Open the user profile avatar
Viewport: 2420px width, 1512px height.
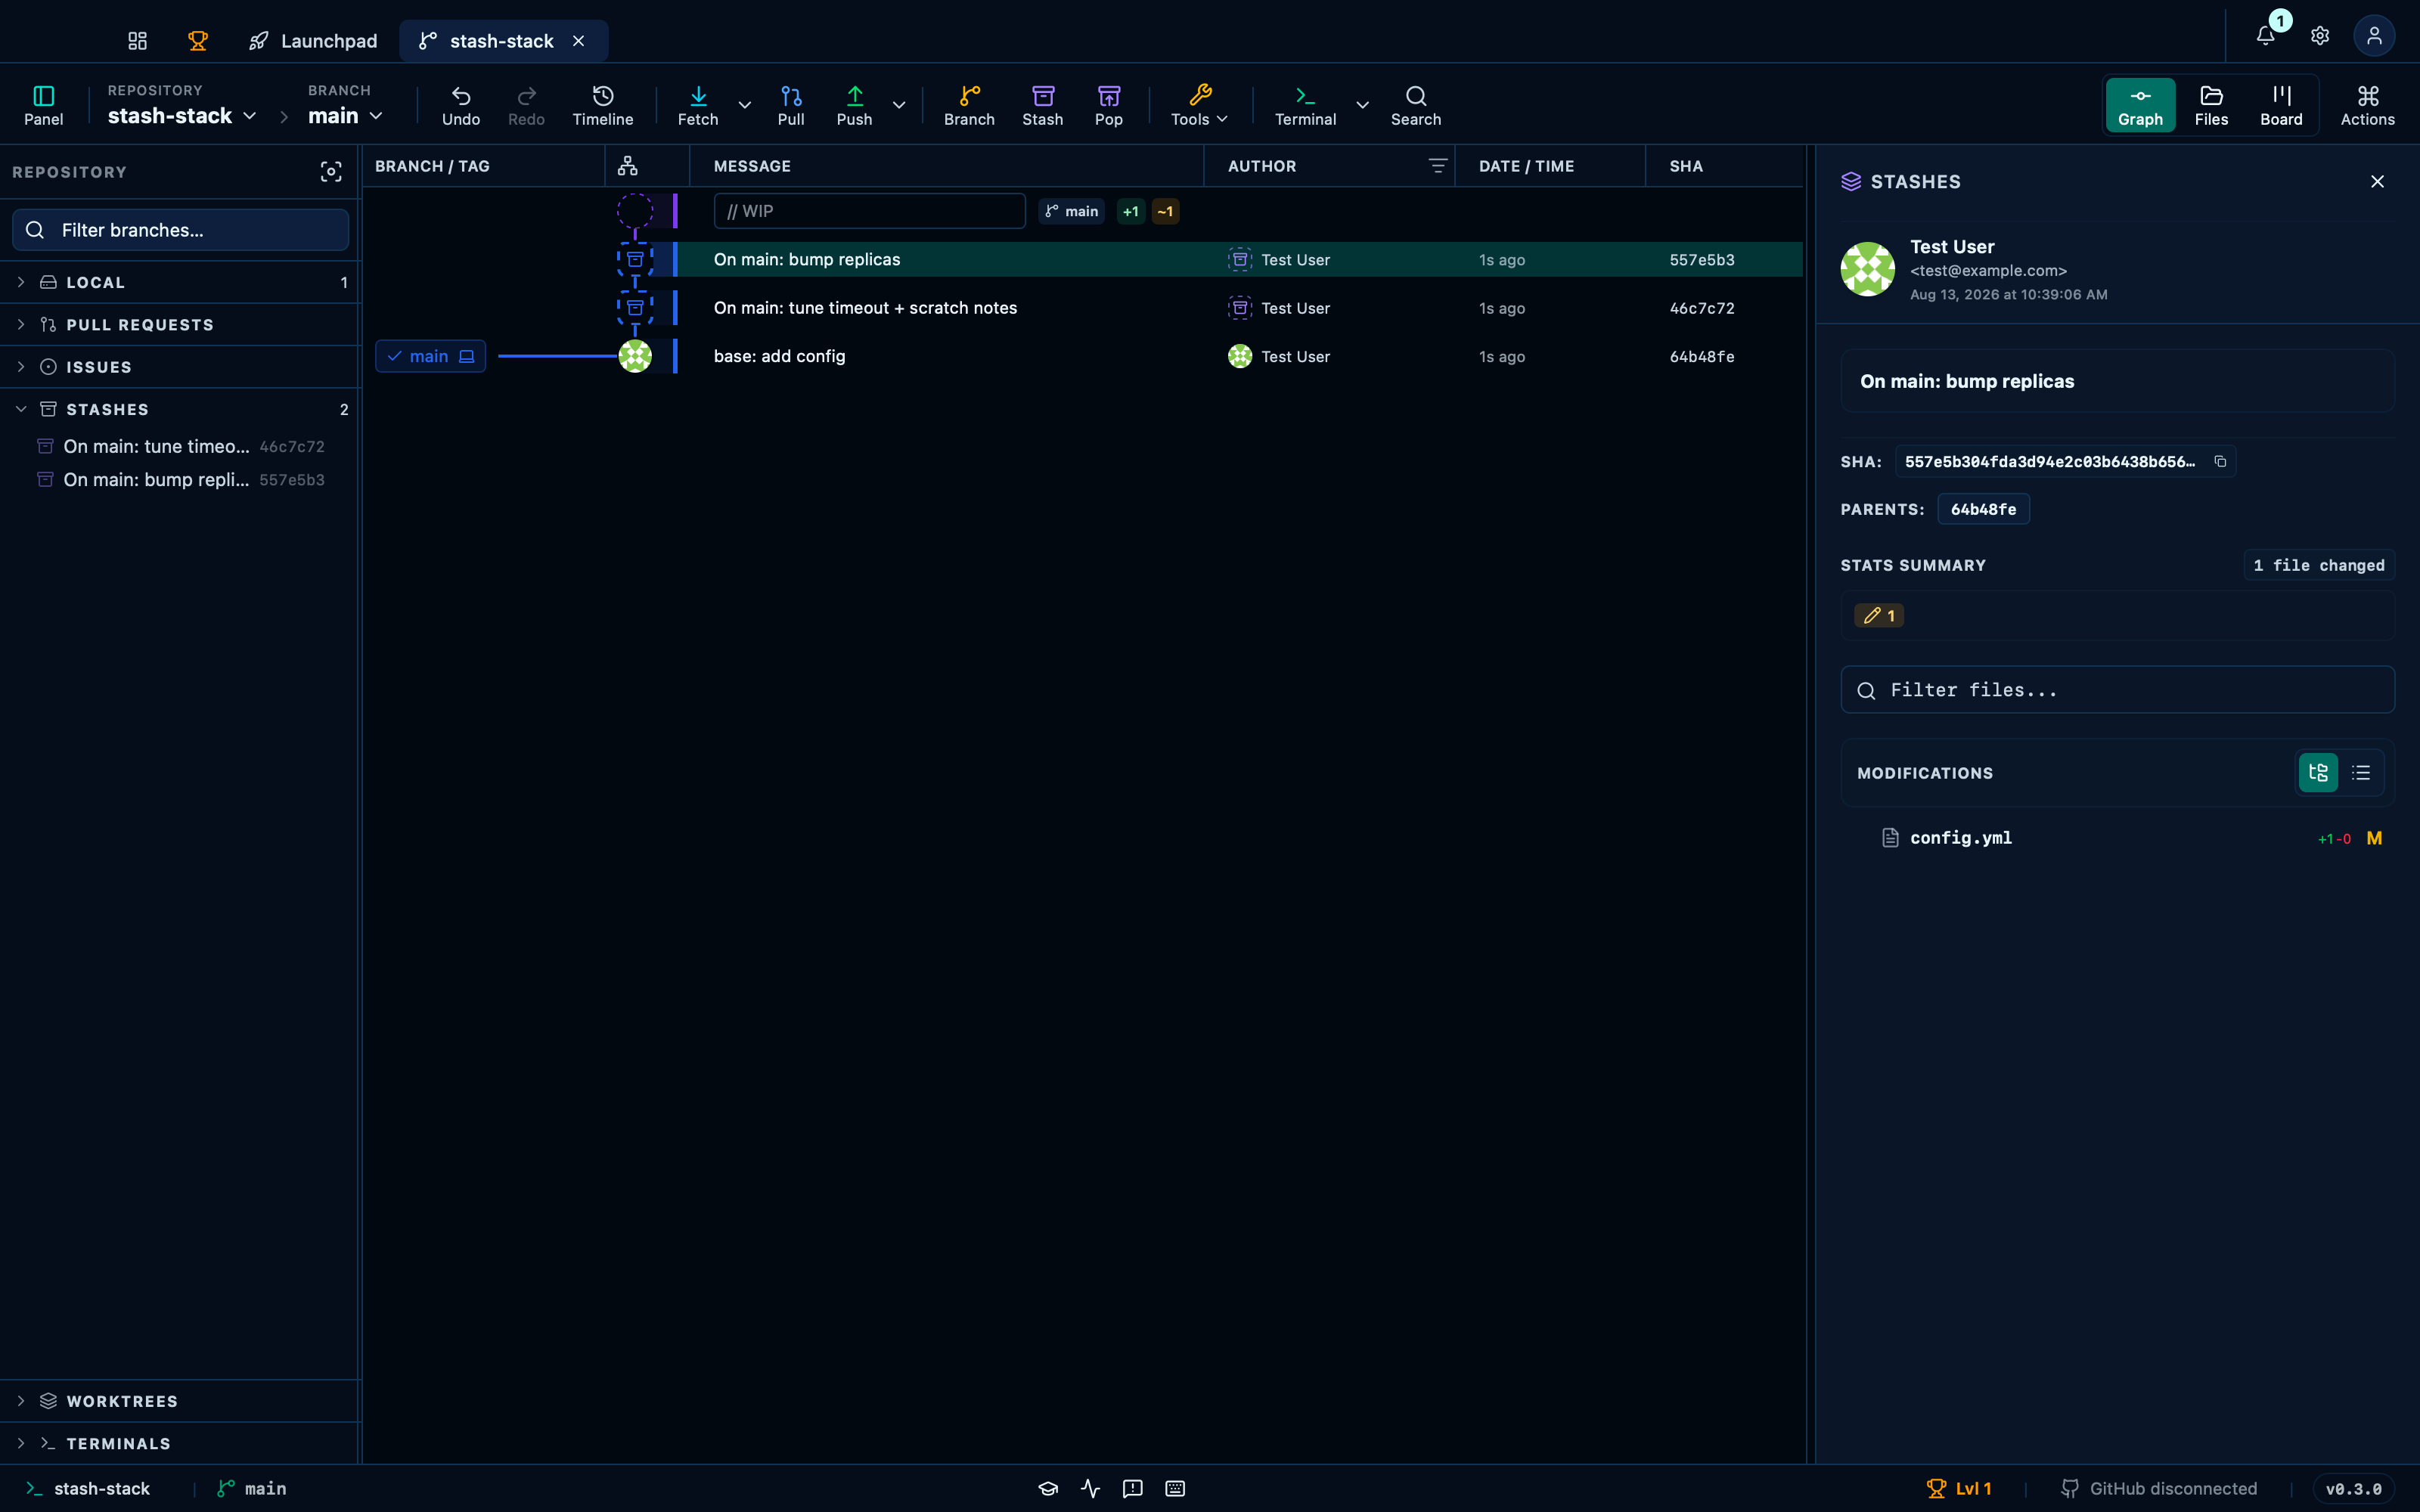2374,36
